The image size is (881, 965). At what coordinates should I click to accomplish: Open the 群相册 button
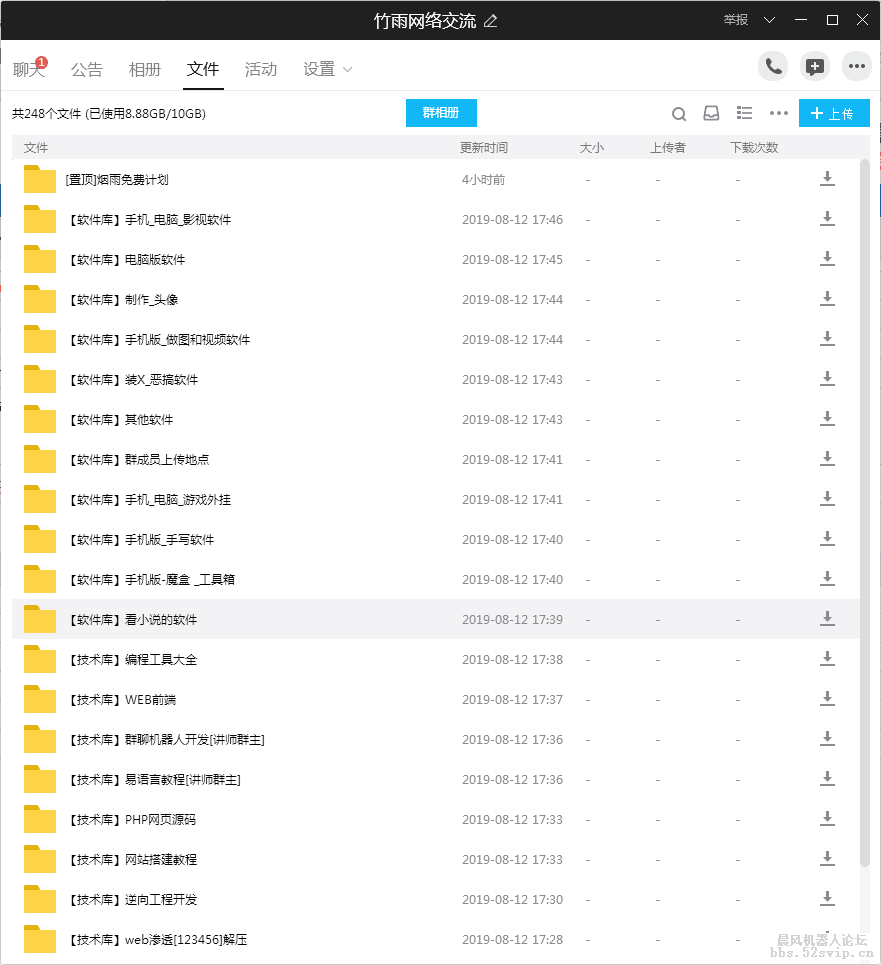(441, 113)
